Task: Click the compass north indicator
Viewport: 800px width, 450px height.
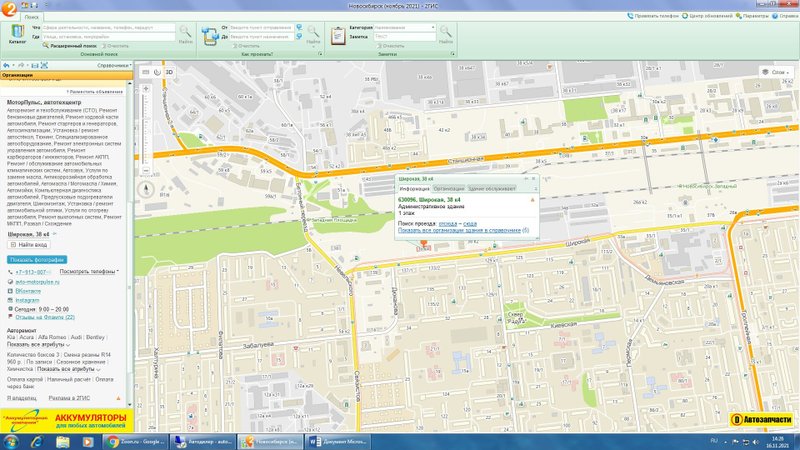Action: (146, 189)
